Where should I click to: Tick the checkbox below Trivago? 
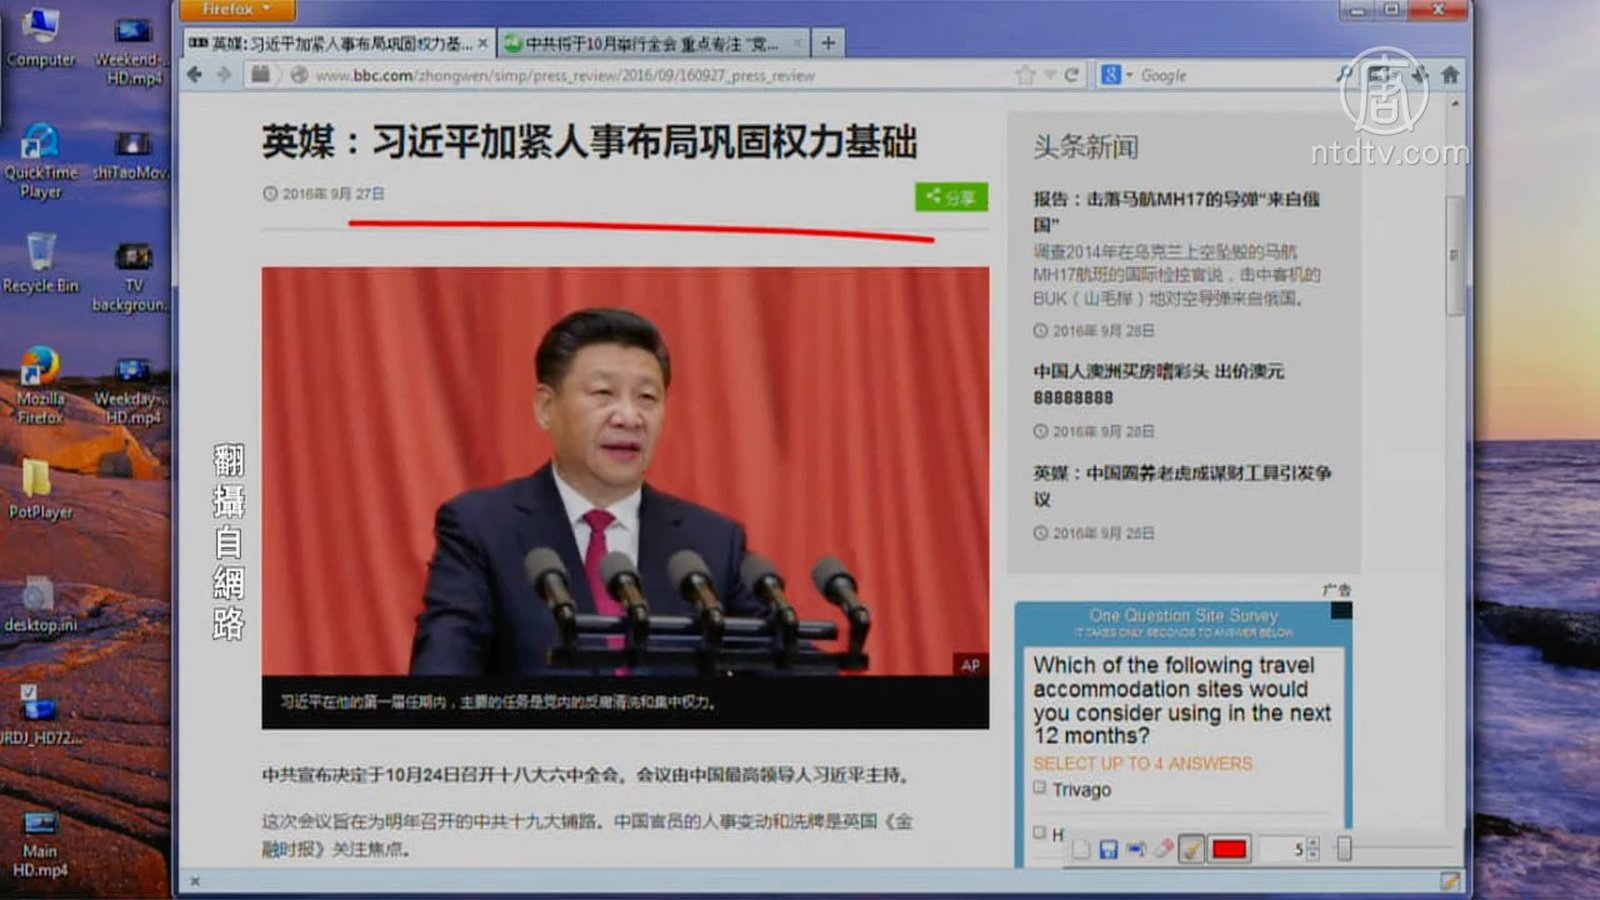click(1040, 832)
